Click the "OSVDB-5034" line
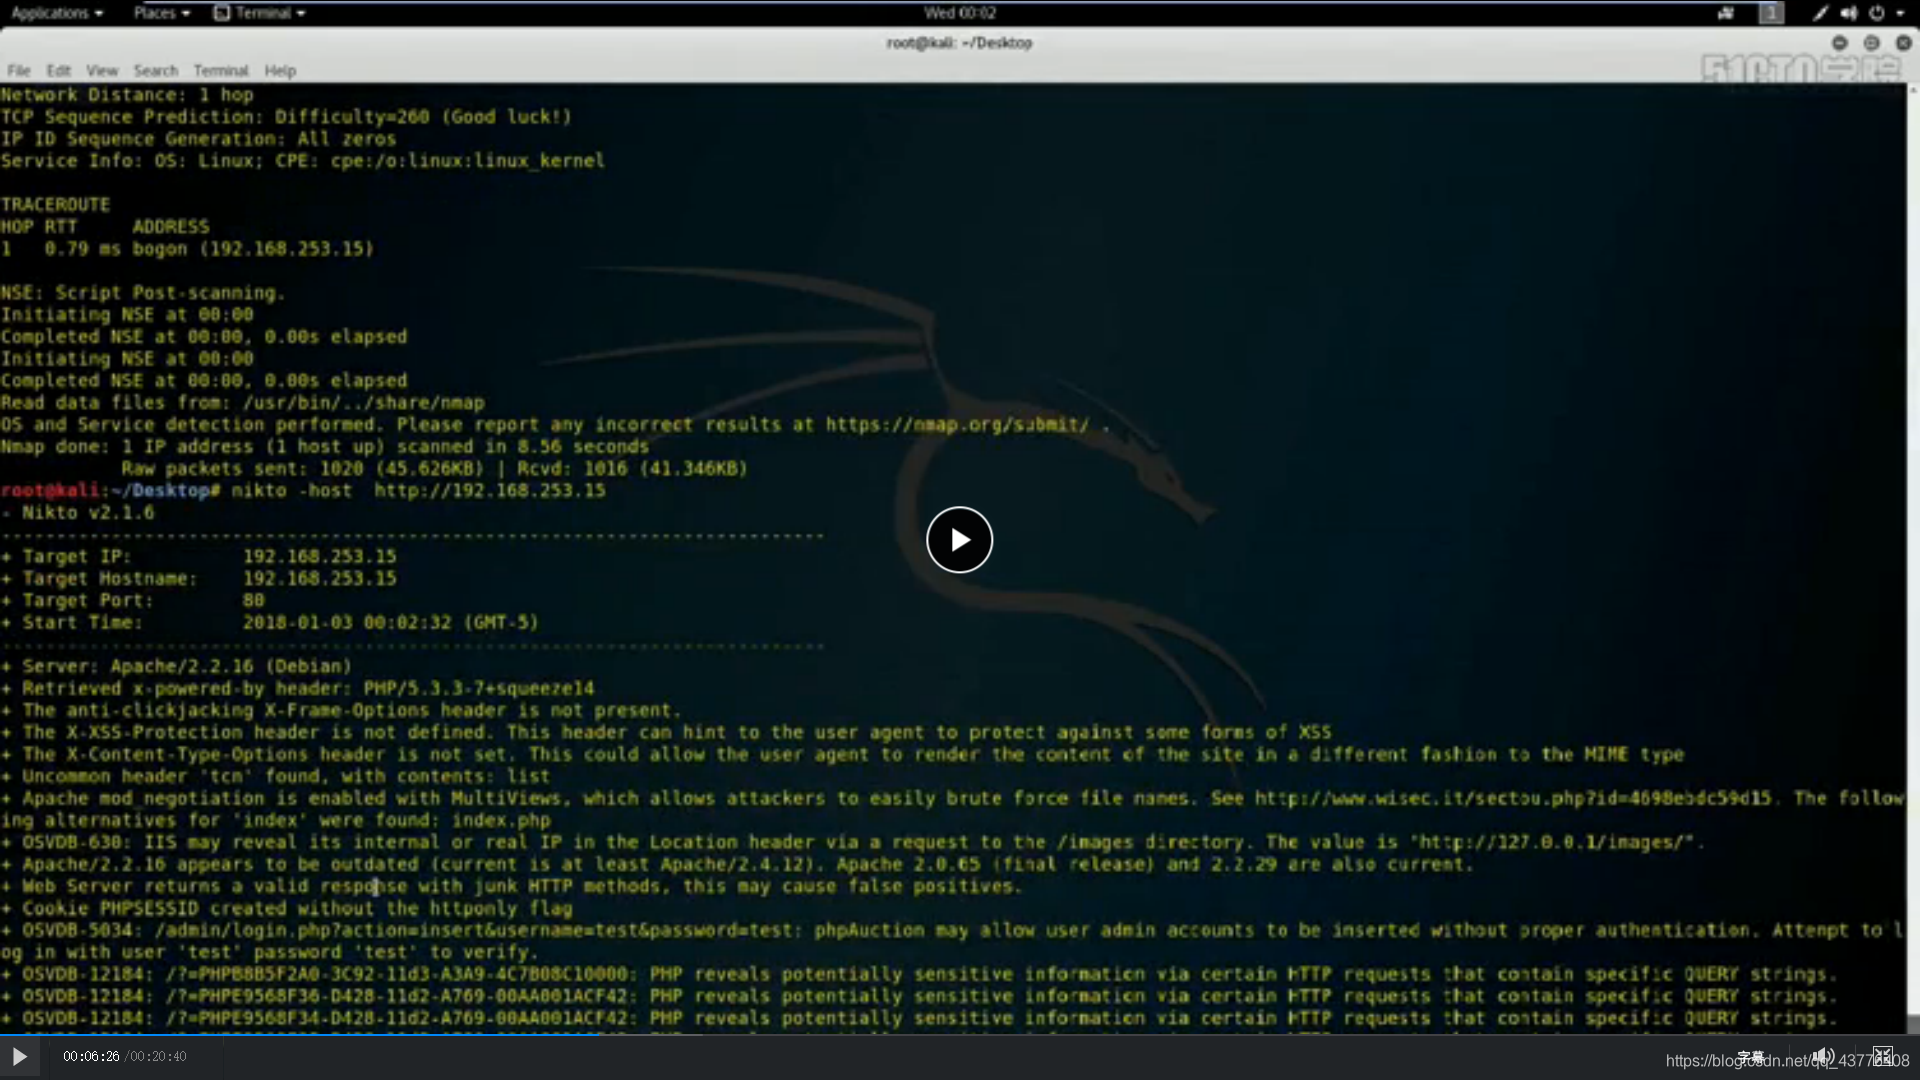This screenshot has width=1920, height=1080. 952,941
